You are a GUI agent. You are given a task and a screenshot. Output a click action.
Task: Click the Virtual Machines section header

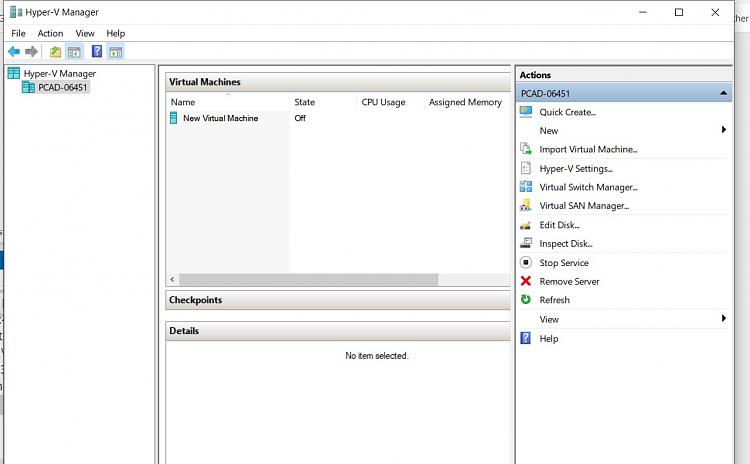[338, 82]
